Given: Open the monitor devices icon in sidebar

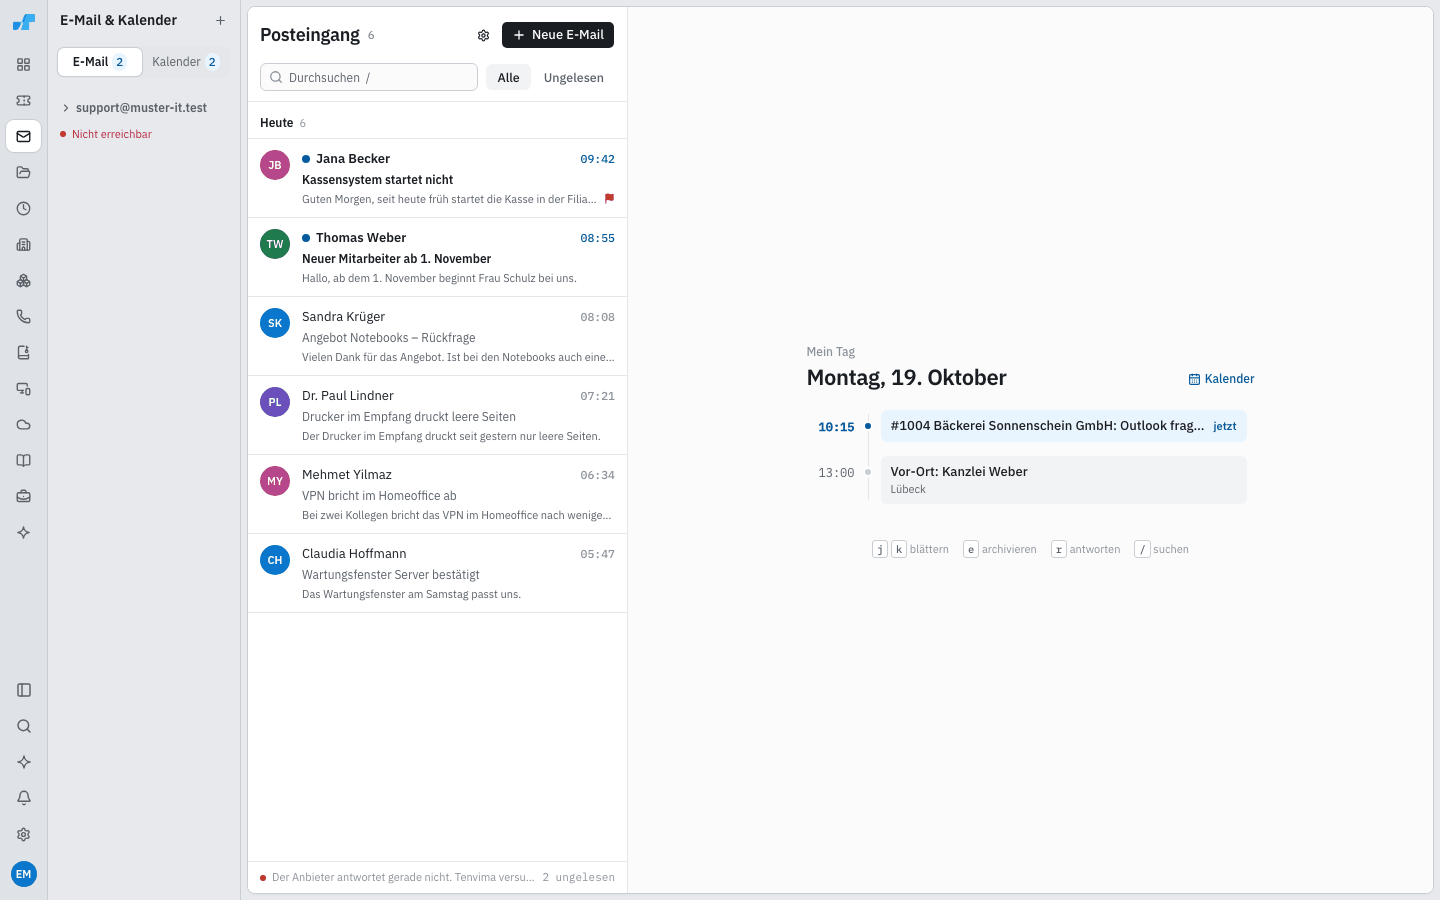Looking at the screenshot, I should click(24, 389).
